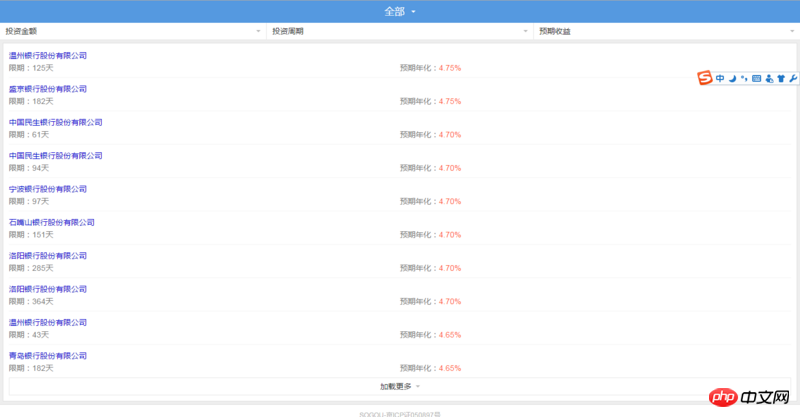The width and height of the screenshot is (800, 417).
Task: Open 洛阳银行股份有限公司 link with 285-day term
Action: coord(48,256)
